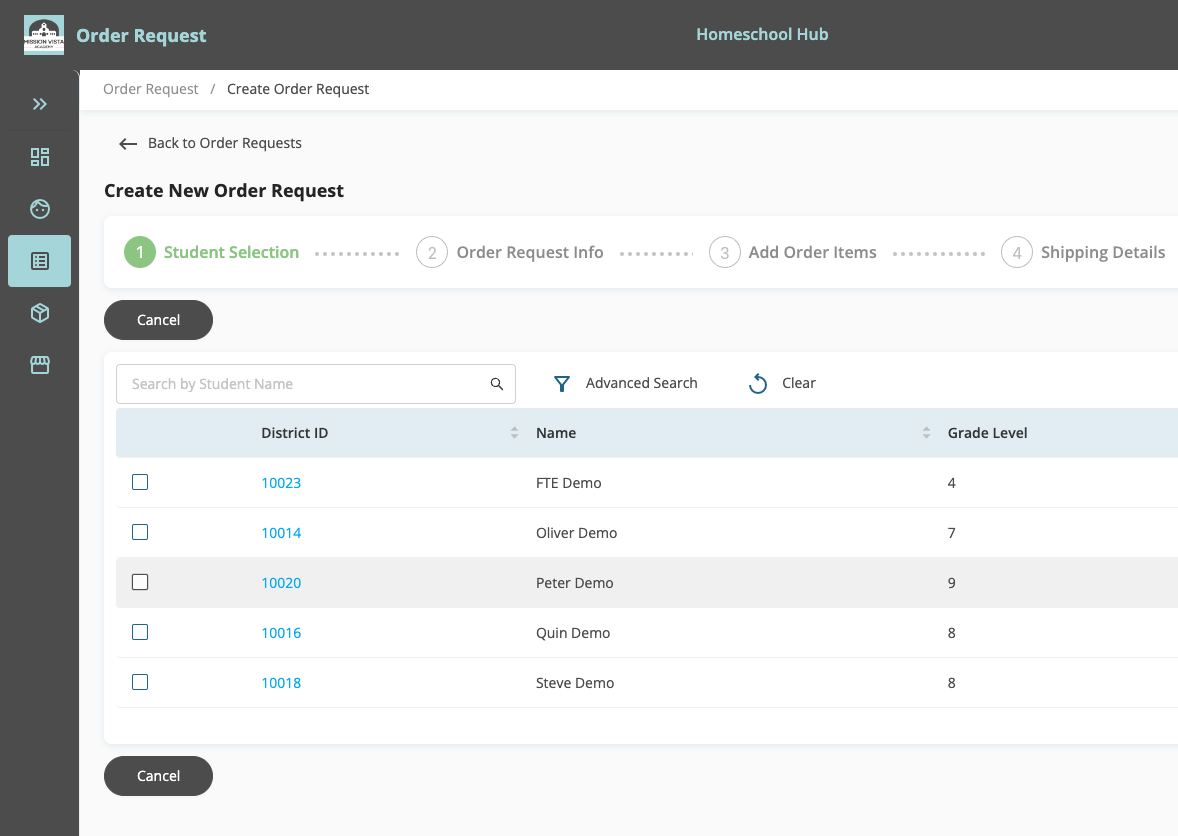
Task: Click the back arrow icon
Action: pos(128,143)
